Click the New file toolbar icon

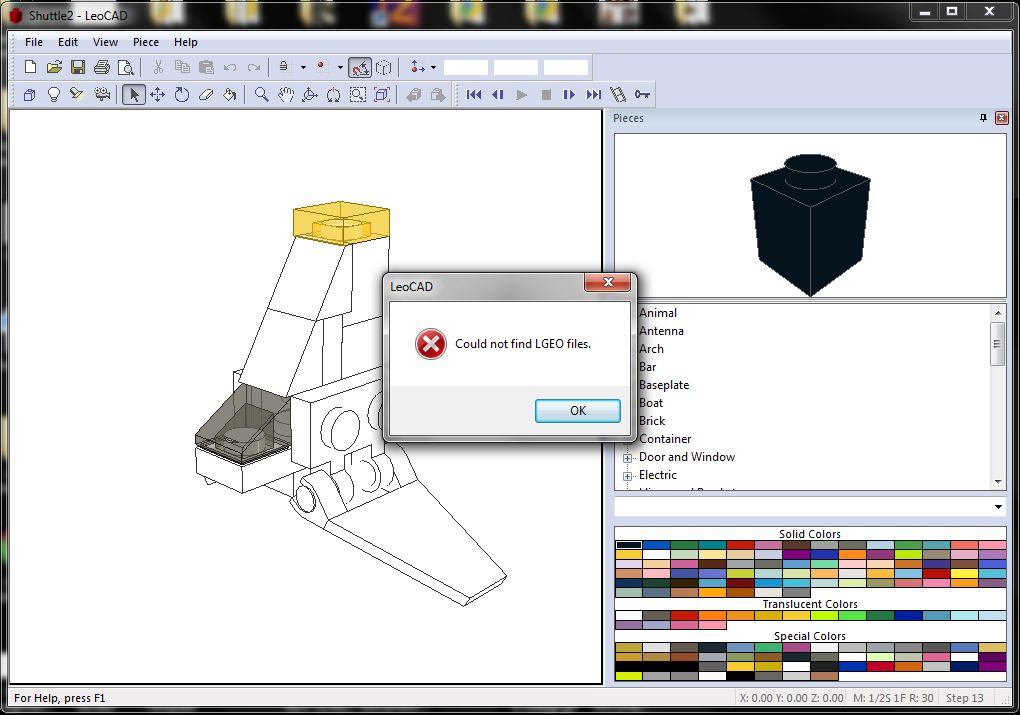point(30,67)
